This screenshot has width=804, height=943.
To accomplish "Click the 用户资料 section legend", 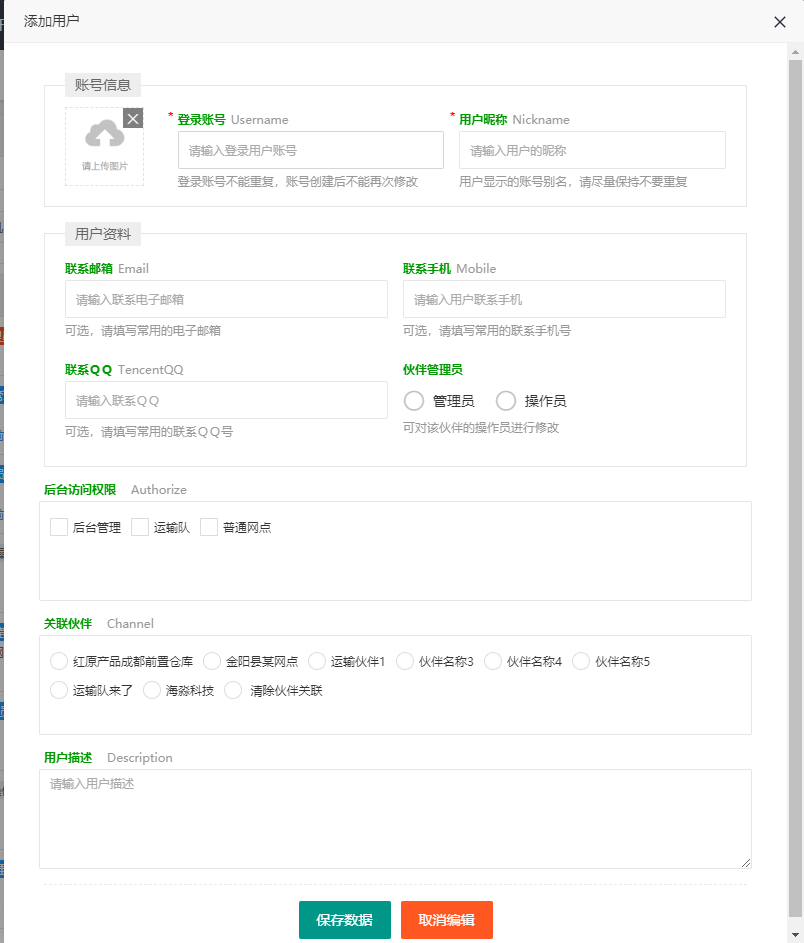I will pyautogui.click(x=103, y=234).
